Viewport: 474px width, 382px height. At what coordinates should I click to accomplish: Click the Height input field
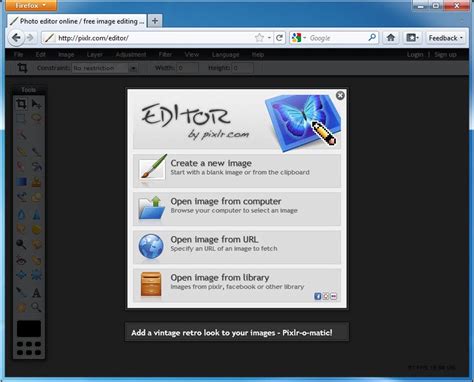point(242,68)
